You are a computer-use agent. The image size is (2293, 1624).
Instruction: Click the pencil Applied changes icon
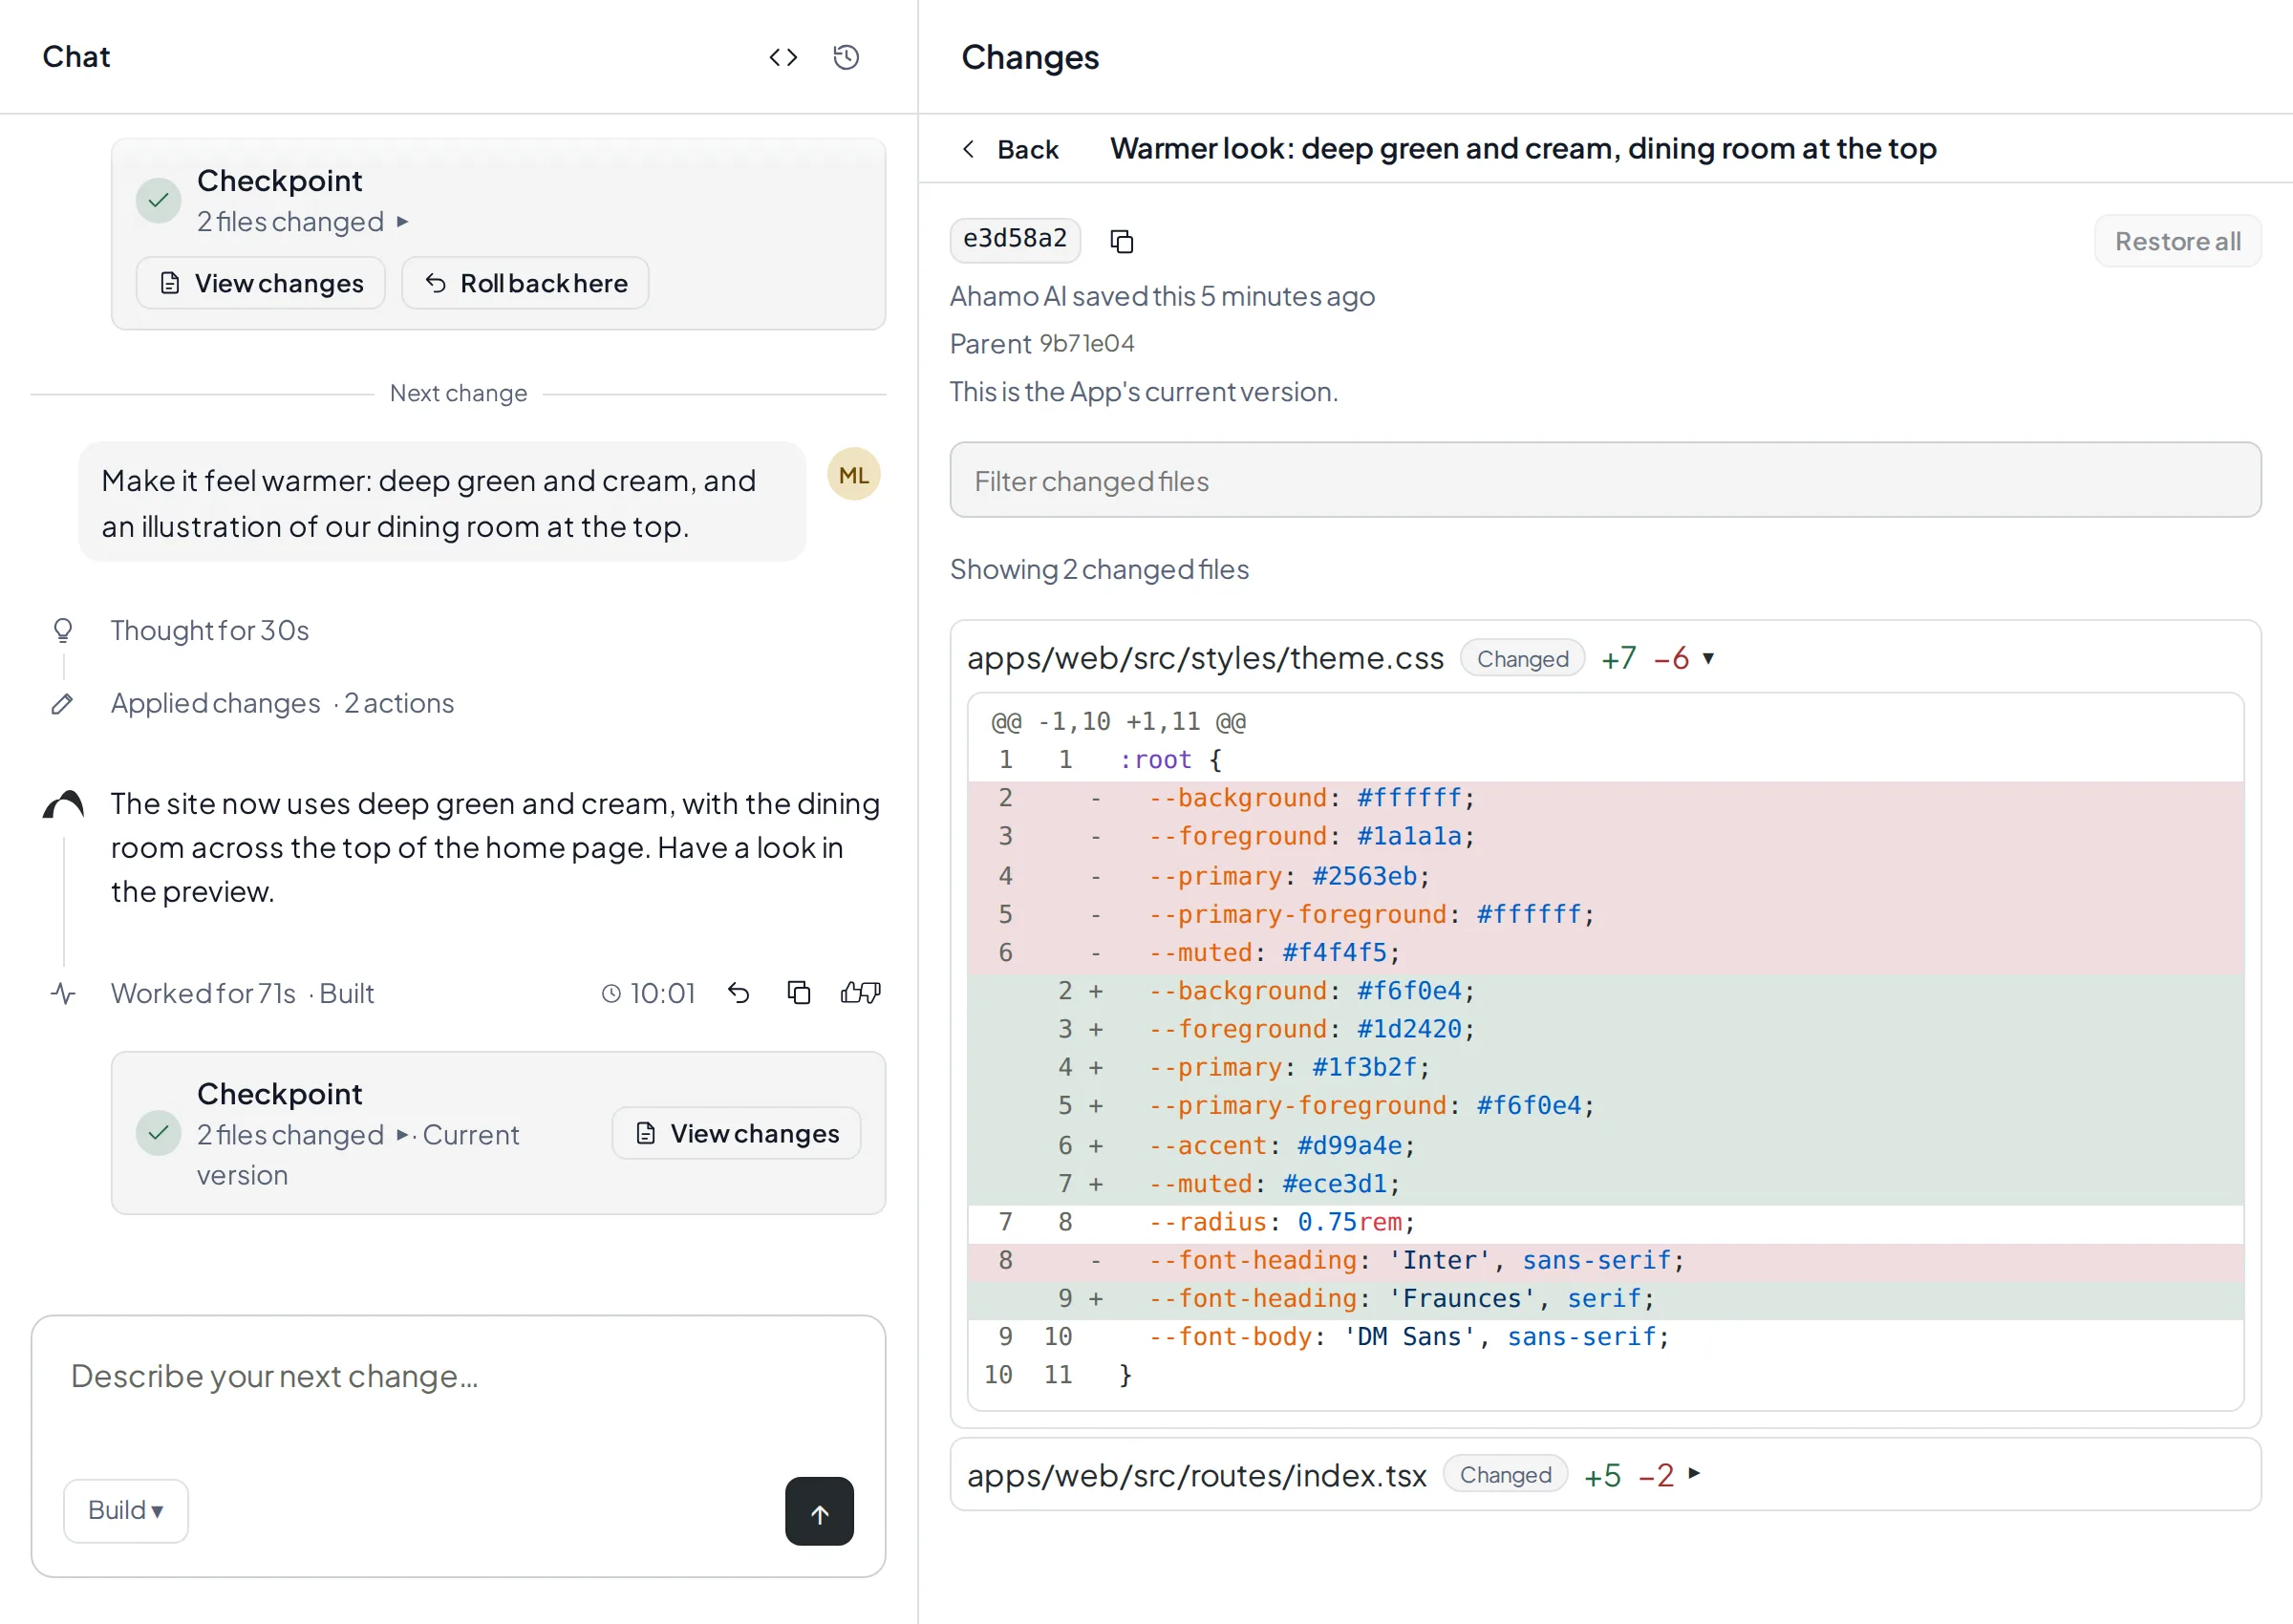pos(63,704)
